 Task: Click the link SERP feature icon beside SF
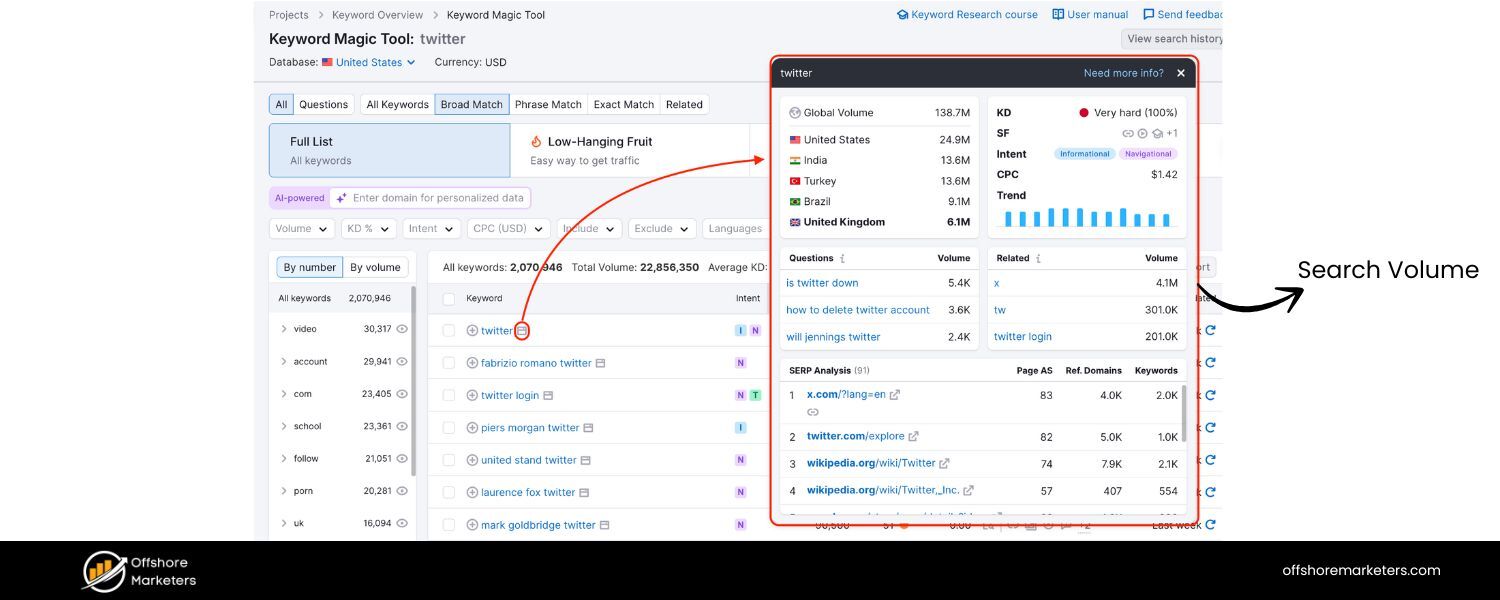(x=1128, y=133)
